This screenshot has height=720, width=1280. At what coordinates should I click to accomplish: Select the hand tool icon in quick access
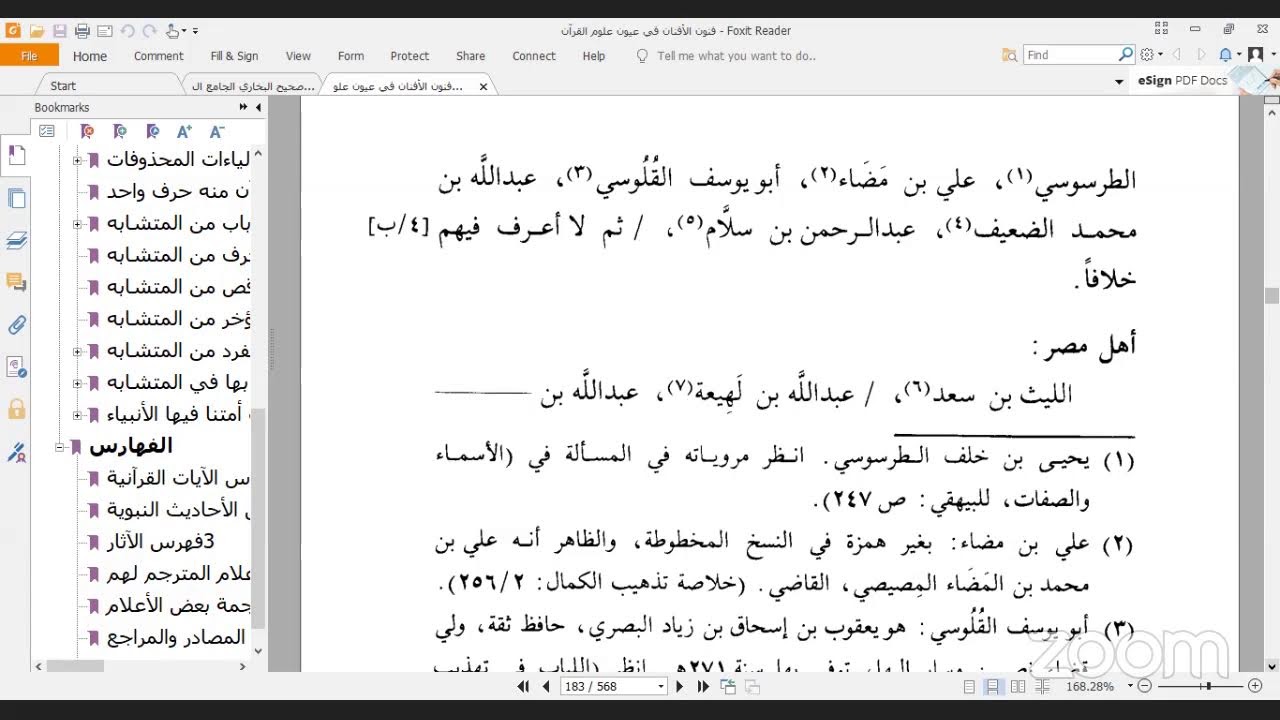pyautogui.click(x=173, y=31)
